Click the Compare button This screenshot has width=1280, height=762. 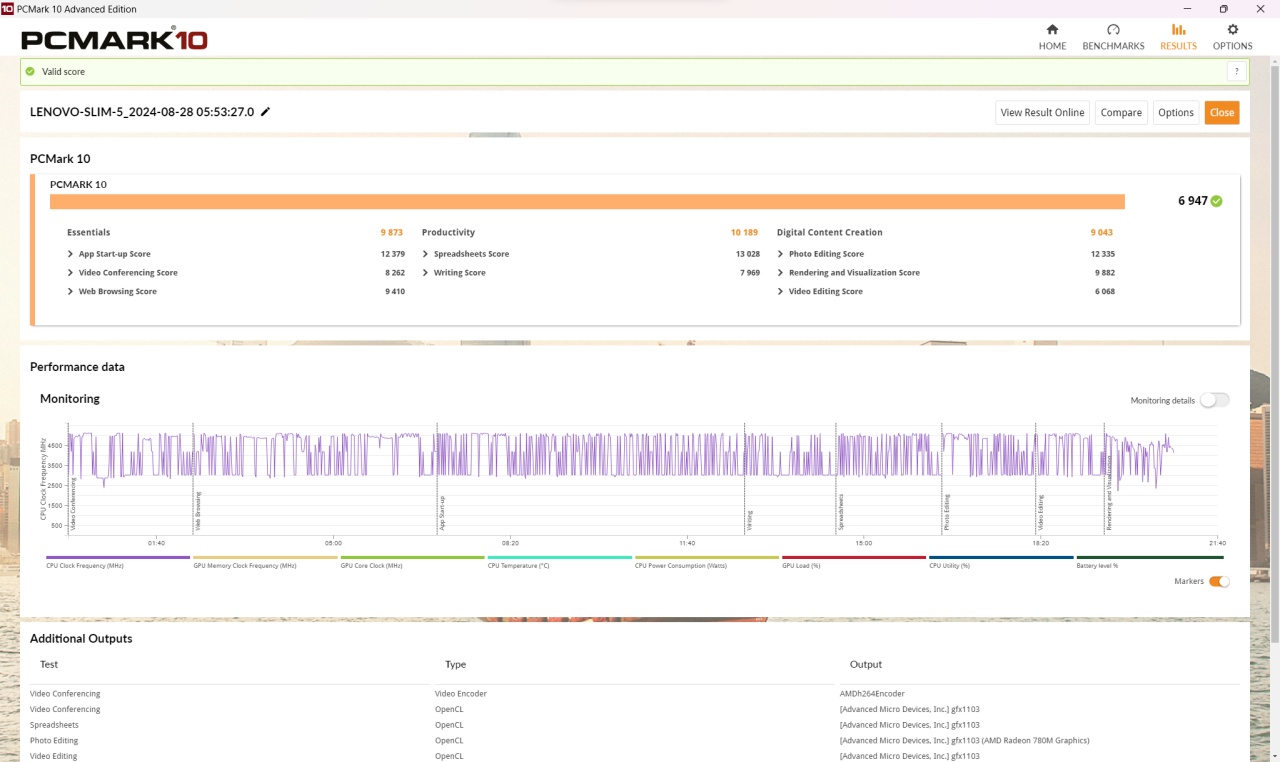tap(1121, 113)
